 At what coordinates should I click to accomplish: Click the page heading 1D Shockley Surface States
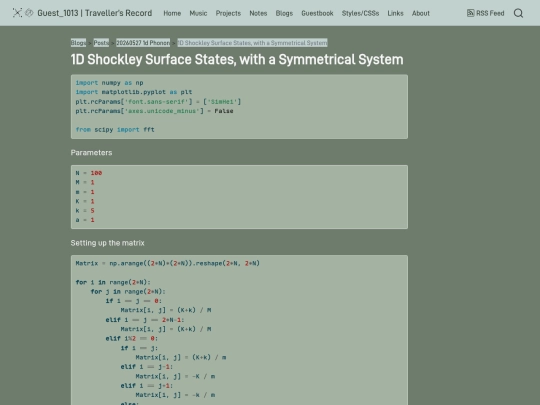(237, 60)
